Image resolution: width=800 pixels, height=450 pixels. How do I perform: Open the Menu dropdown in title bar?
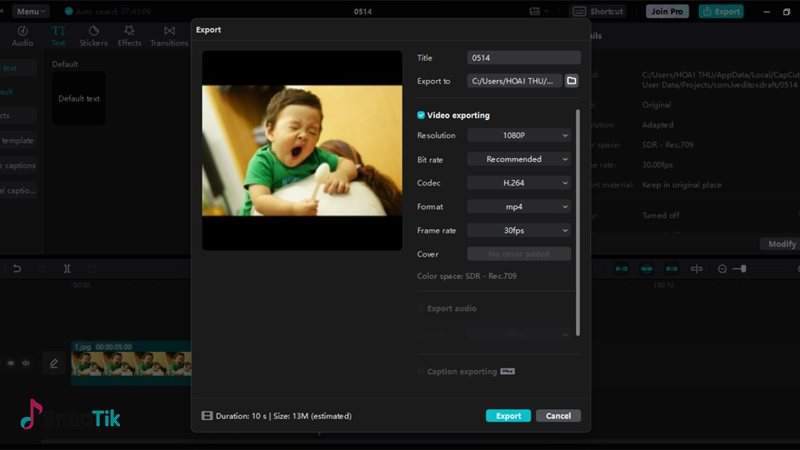(x=30, y=11)
